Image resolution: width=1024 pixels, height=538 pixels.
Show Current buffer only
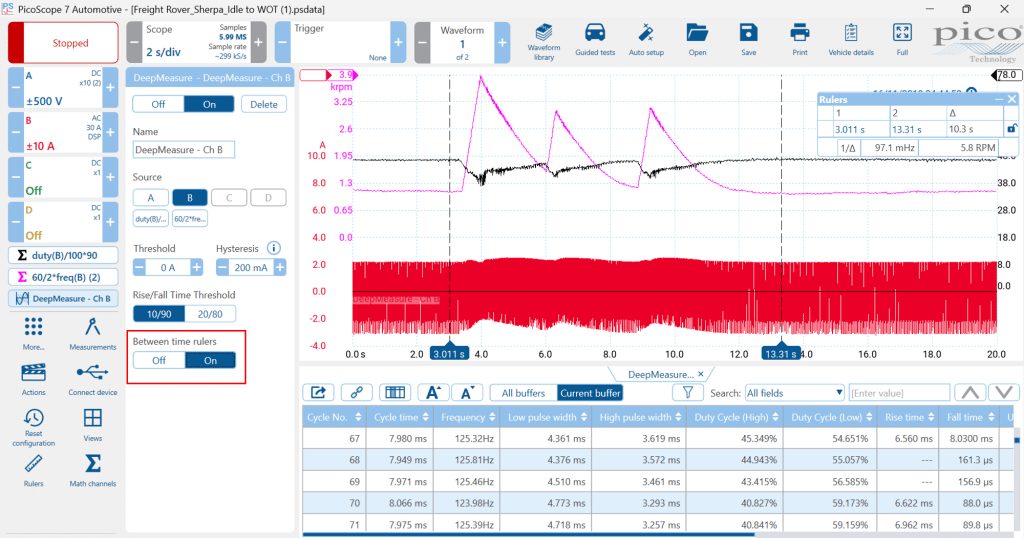pos(590,393)
